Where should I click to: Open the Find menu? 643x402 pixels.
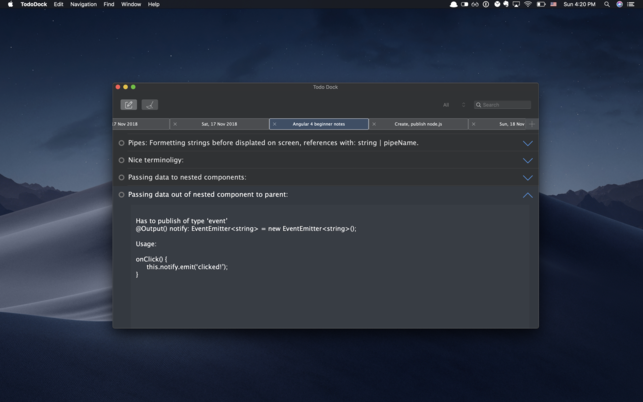coord(109,4)
